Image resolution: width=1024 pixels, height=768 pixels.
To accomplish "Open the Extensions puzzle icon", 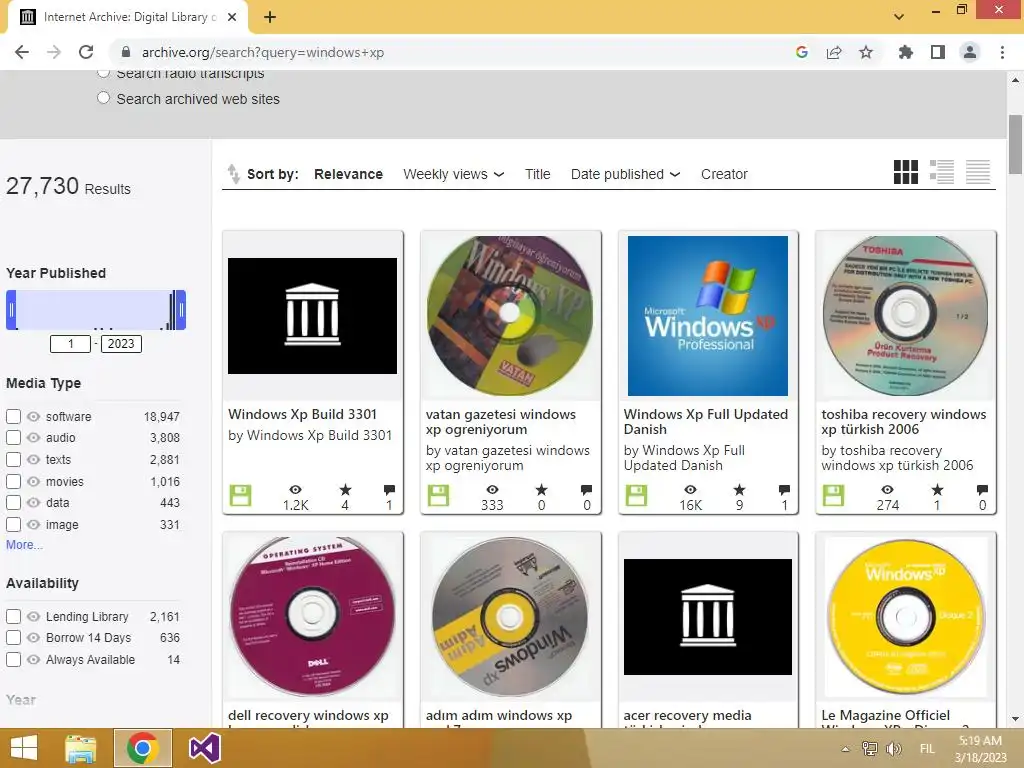I will pyautogui.click(x=905, y=52).
